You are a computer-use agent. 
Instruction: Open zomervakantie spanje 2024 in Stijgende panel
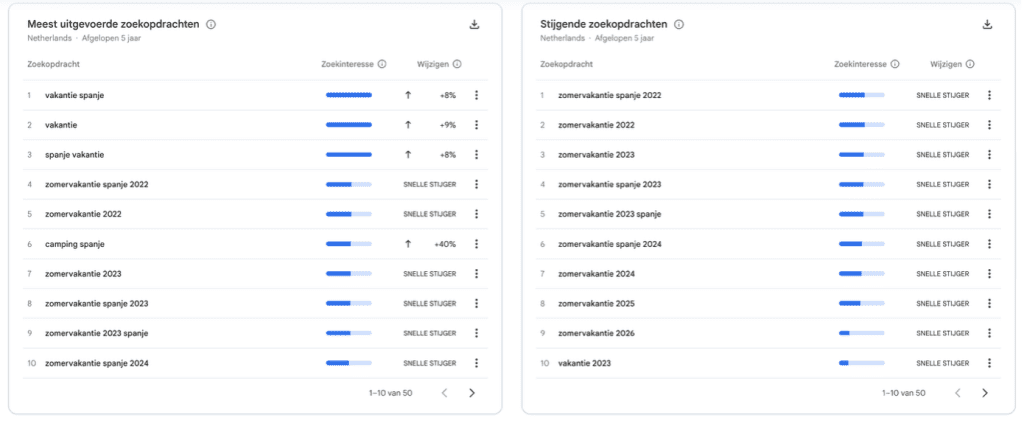(609, 244)
